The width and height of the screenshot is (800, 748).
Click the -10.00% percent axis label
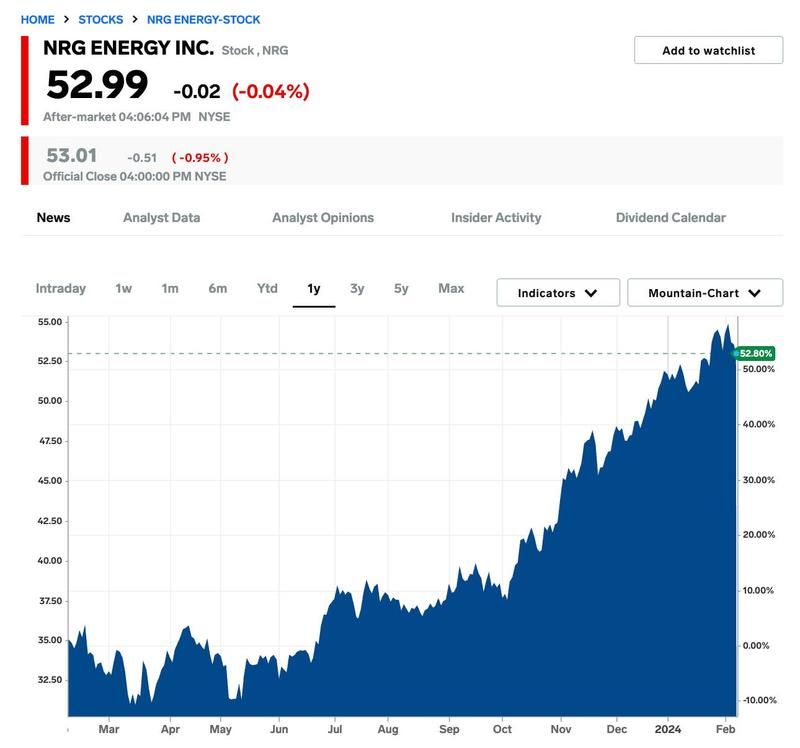pyautogui.click(x=760, y=700)
